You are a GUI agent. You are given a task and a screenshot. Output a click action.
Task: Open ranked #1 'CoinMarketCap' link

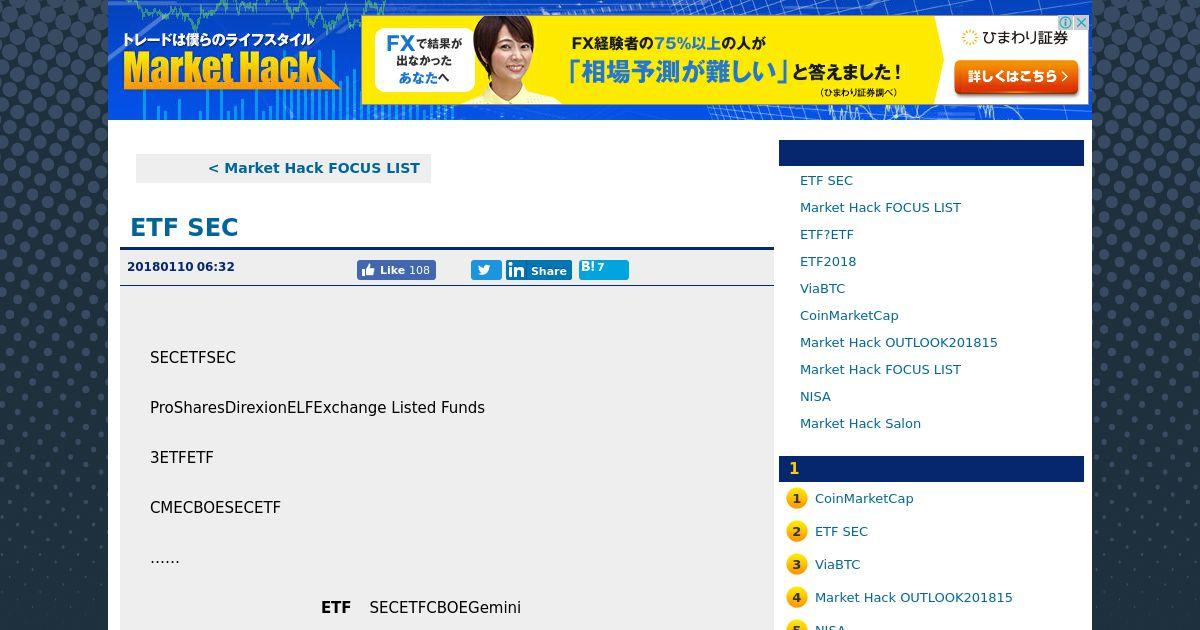[x=864, y=498]
